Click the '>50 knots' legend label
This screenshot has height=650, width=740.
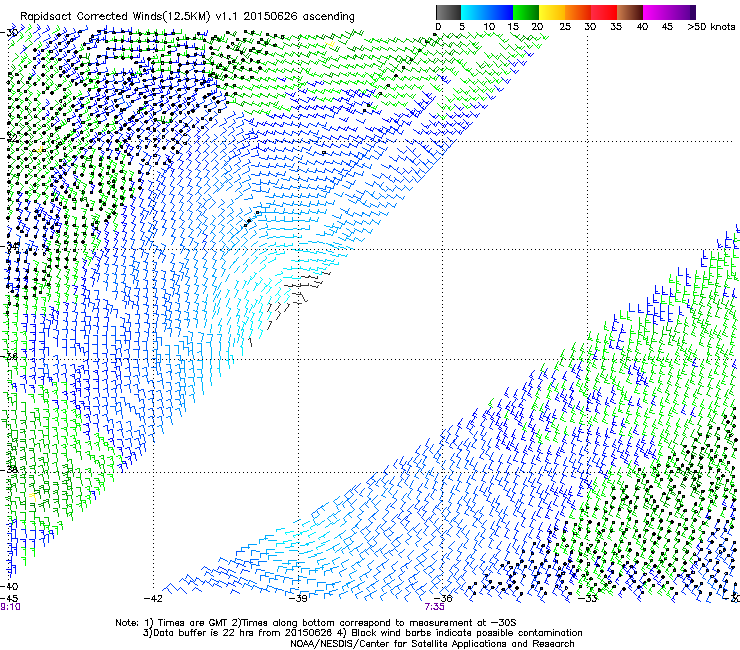[711, 27]
